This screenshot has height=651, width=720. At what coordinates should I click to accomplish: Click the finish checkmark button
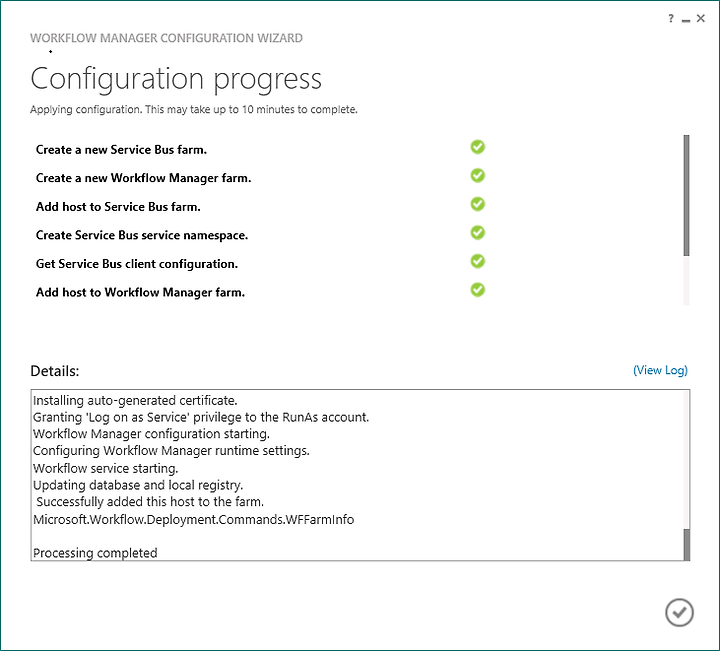click(x=679, y=612)
